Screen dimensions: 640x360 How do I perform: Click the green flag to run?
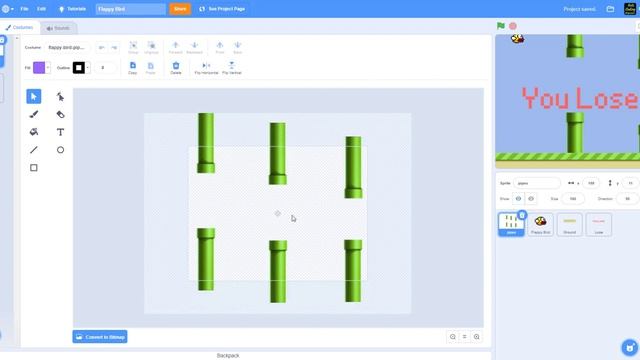click(501, 26)
